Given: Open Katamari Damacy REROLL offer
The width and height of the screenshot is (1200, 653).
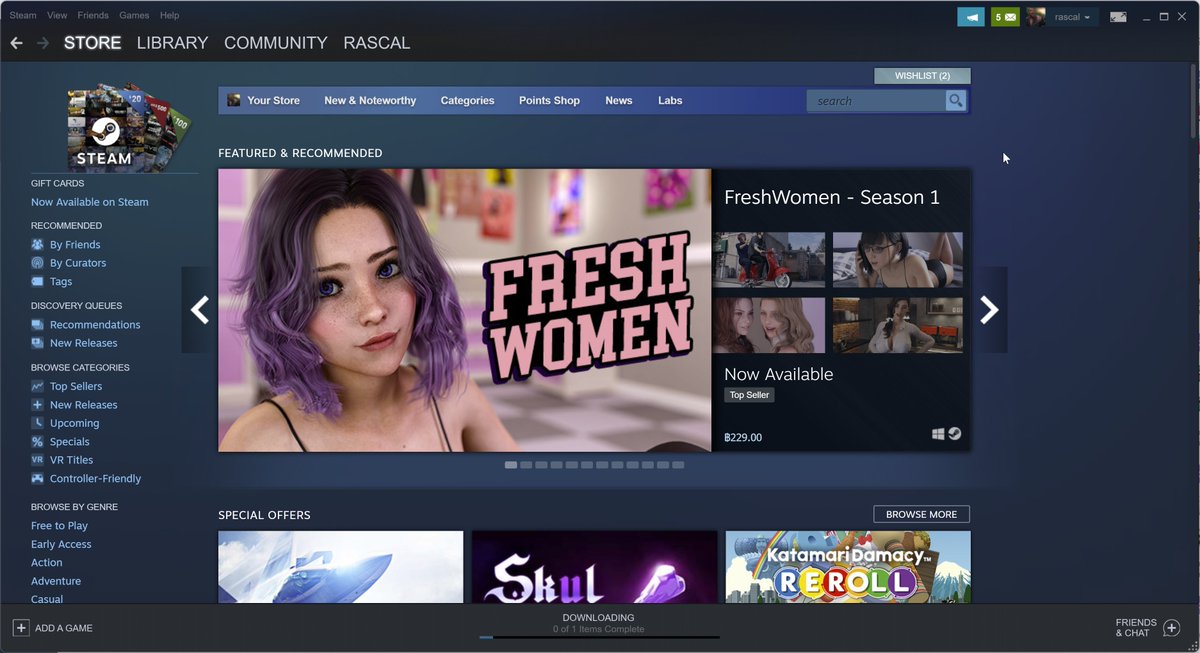Looking at the screenshot, I should click(848, 567).
